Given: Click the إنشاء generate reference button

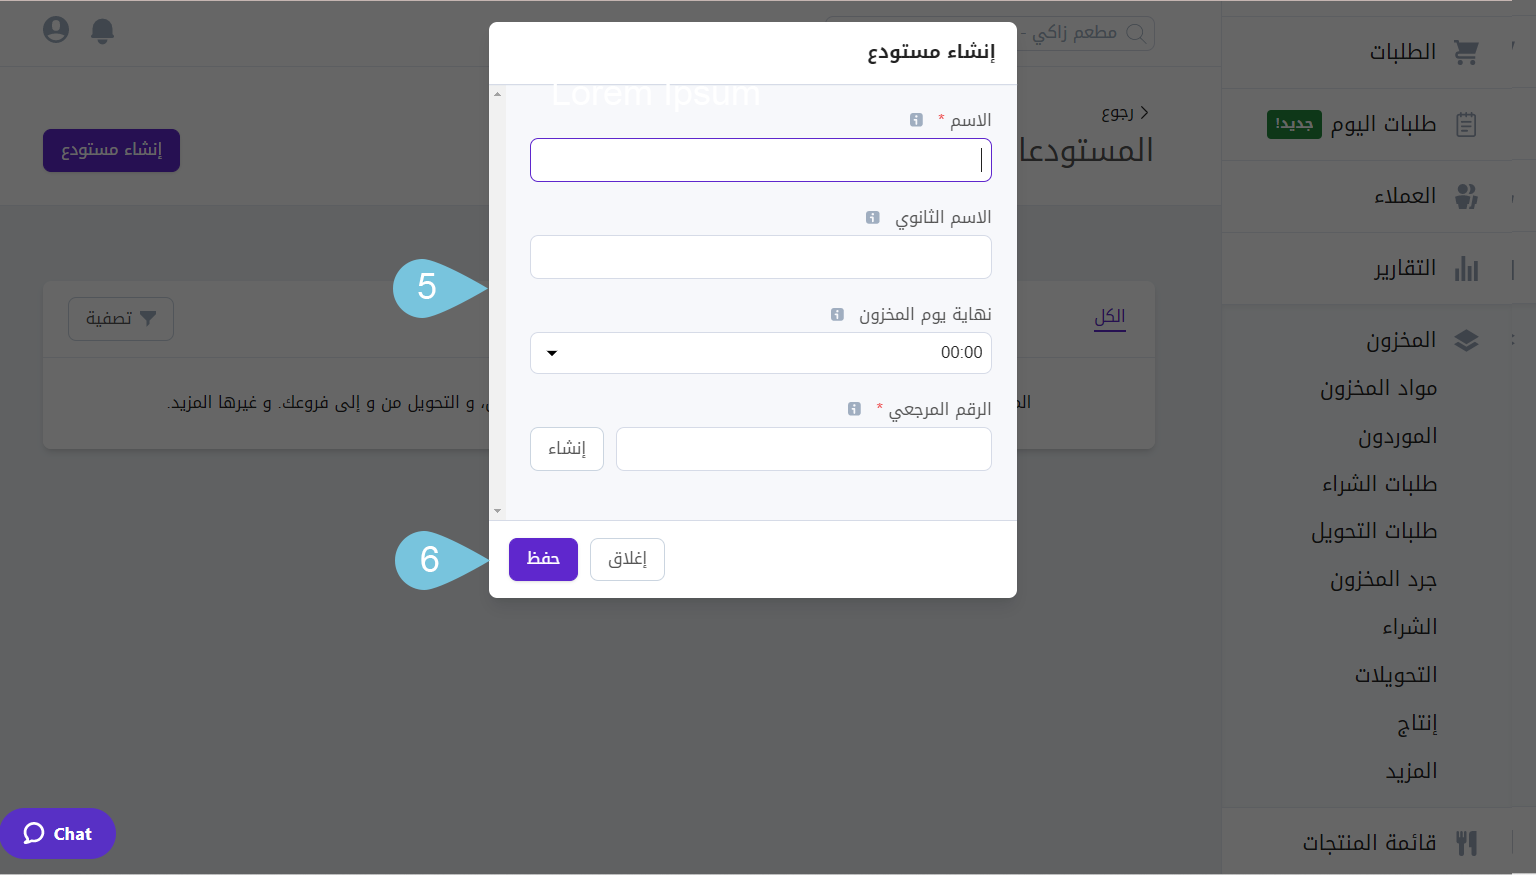Looking at the screenshot, I should (567, 449).
